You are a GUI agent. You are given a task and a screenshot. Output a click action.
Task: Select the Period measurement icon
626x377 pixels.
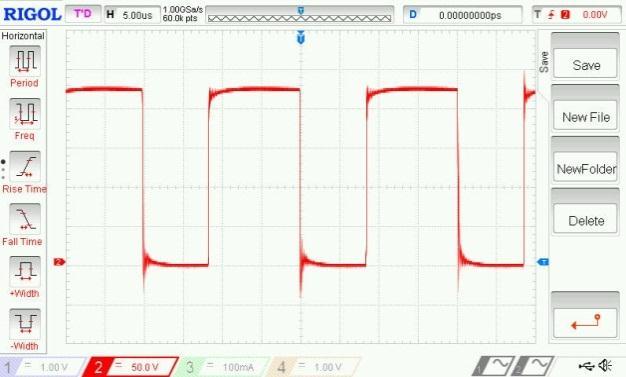click(x=25, y=61)
